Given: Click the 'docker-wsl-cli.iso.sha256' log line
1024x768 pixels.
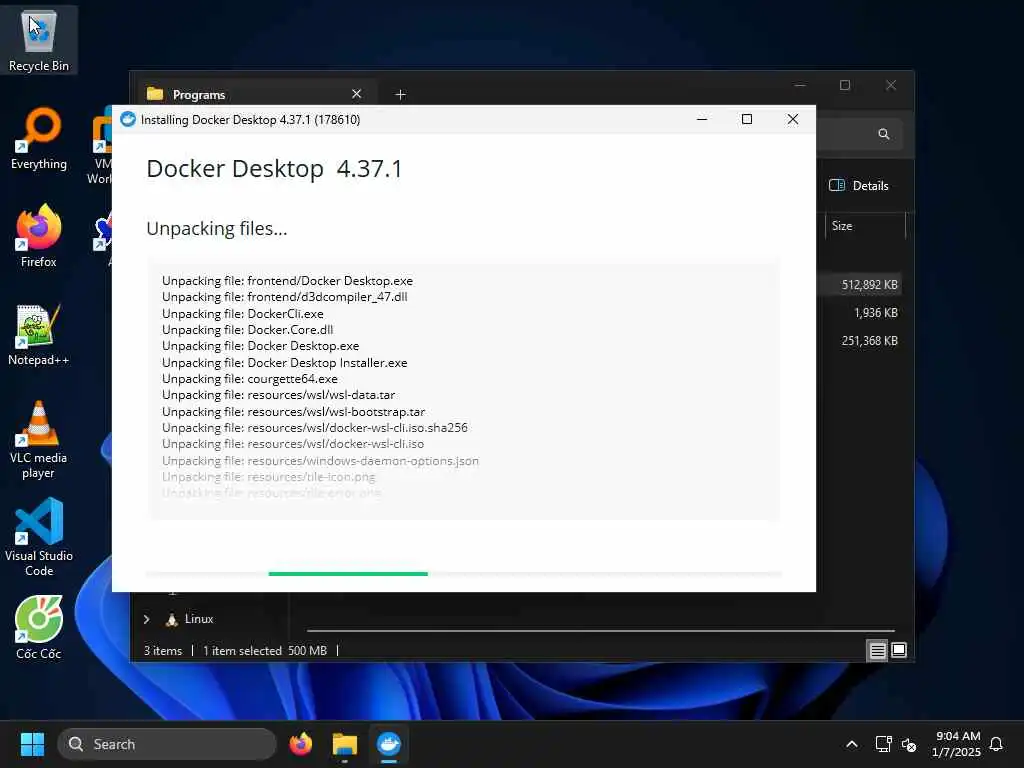Looking at the screenshot, I should (315, 428).
